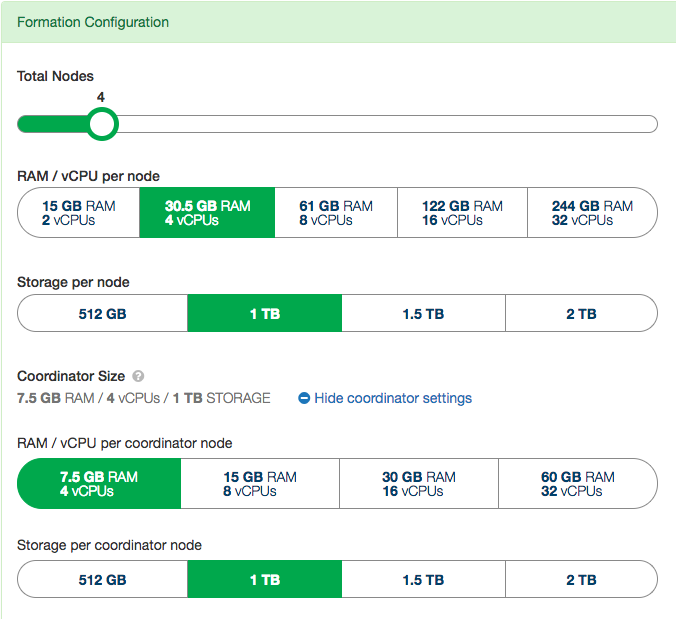Click the Storage per node label
The height and width of the screenshot is (619, 676).
pos(73,282)
